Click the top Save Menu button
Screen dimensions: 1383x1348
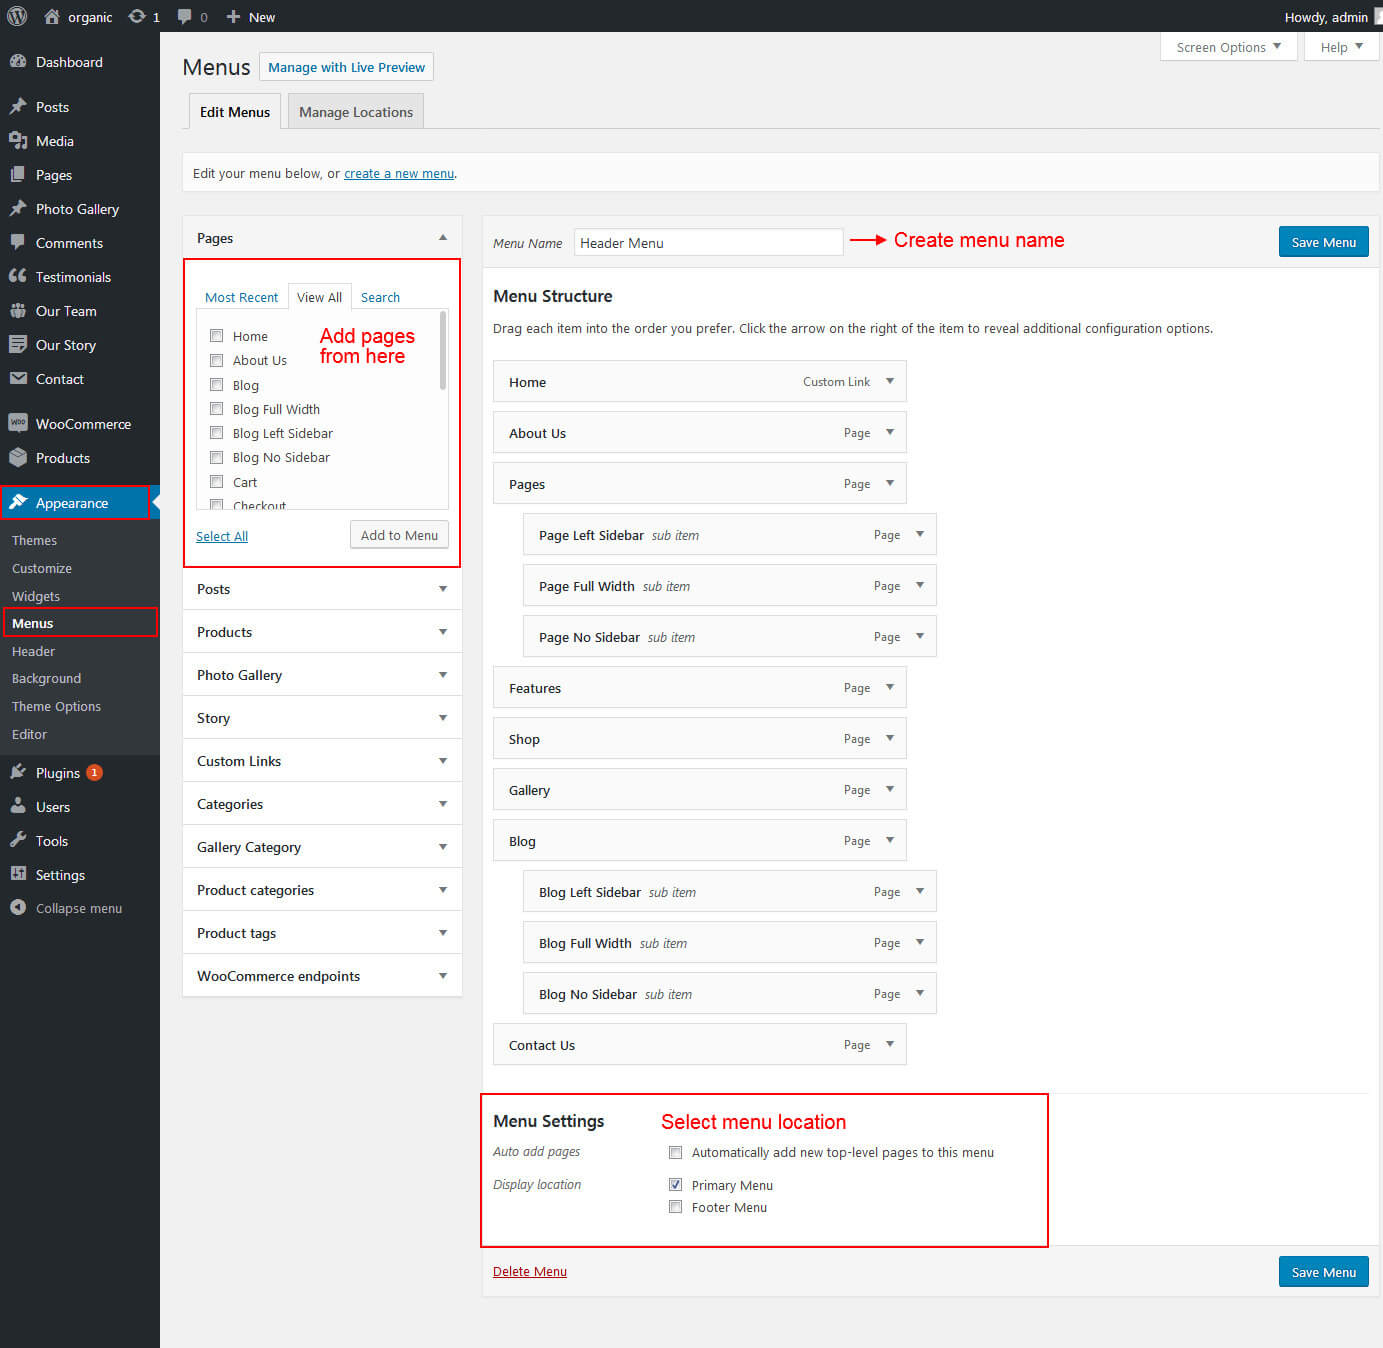click(1323, 242)
